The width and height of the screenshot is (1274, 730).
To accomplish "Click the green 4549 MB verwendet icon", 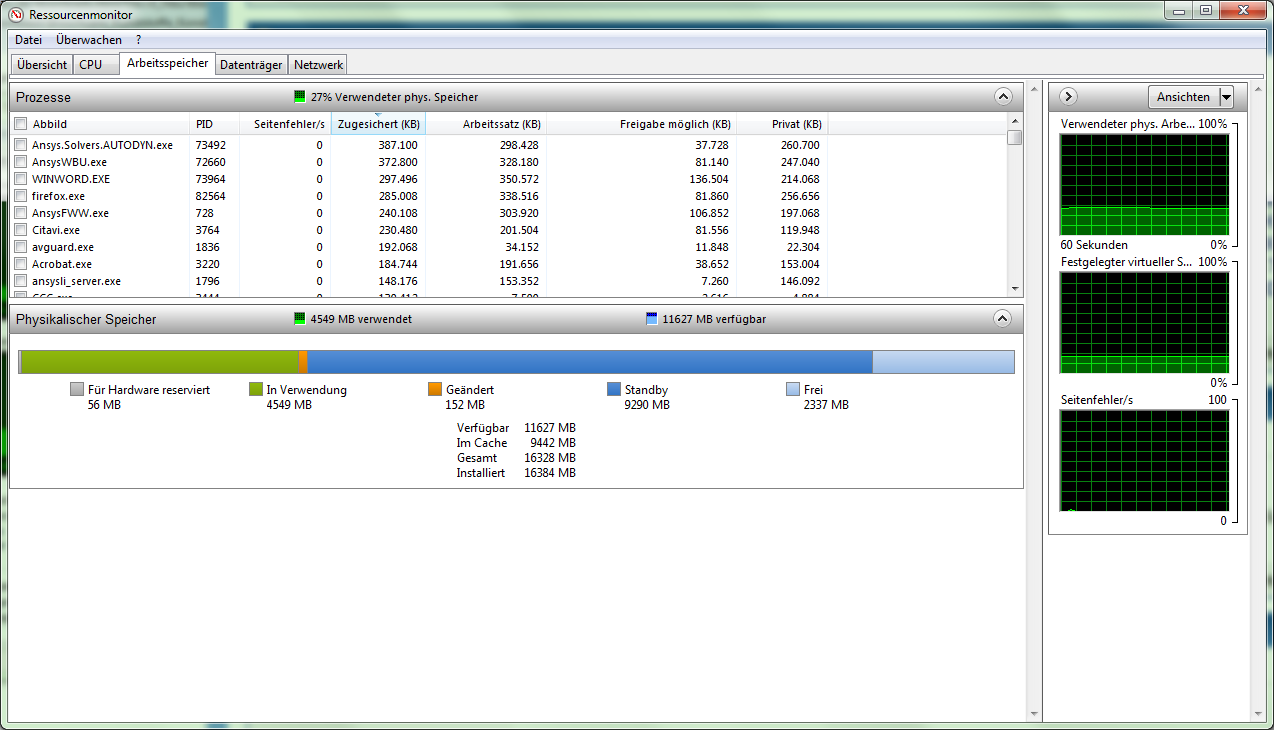I will [x=300, y=319].
